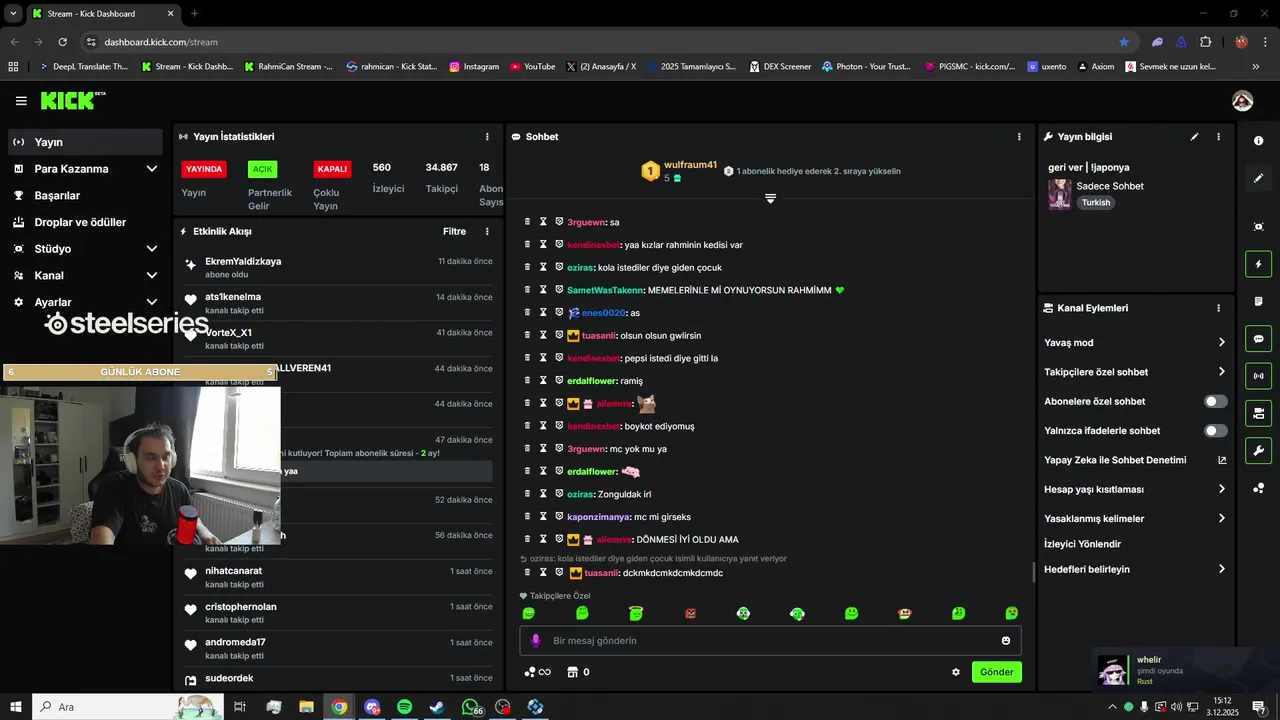
Task: Delete the 3rguewn 'sa' message with trash icon
Action: pos(528,222)
